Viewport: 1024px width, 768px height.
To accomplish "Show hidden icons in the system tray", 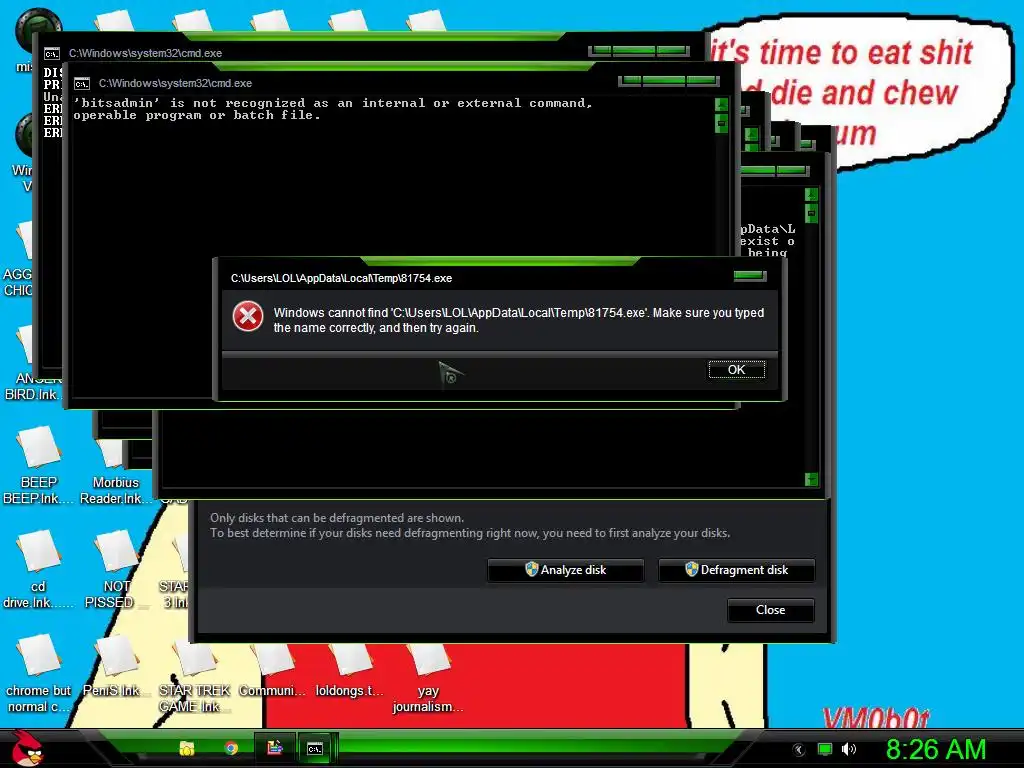I will [799, 750].
